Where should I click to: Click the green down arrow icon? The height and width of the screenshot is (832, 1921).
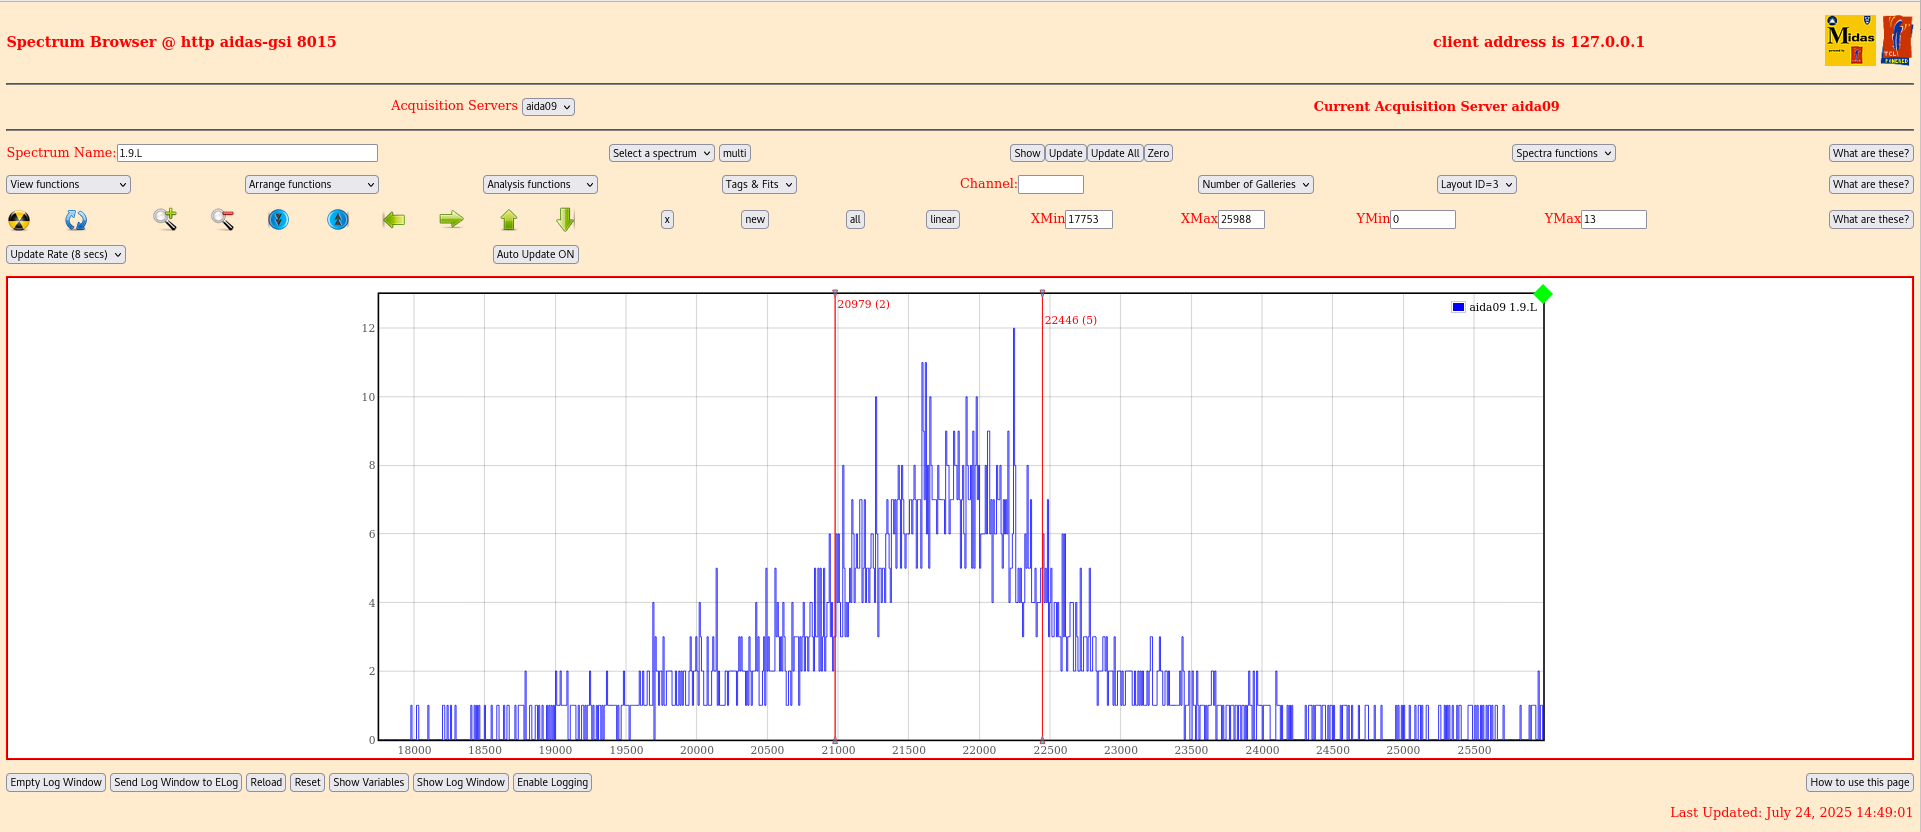[565, 219]
